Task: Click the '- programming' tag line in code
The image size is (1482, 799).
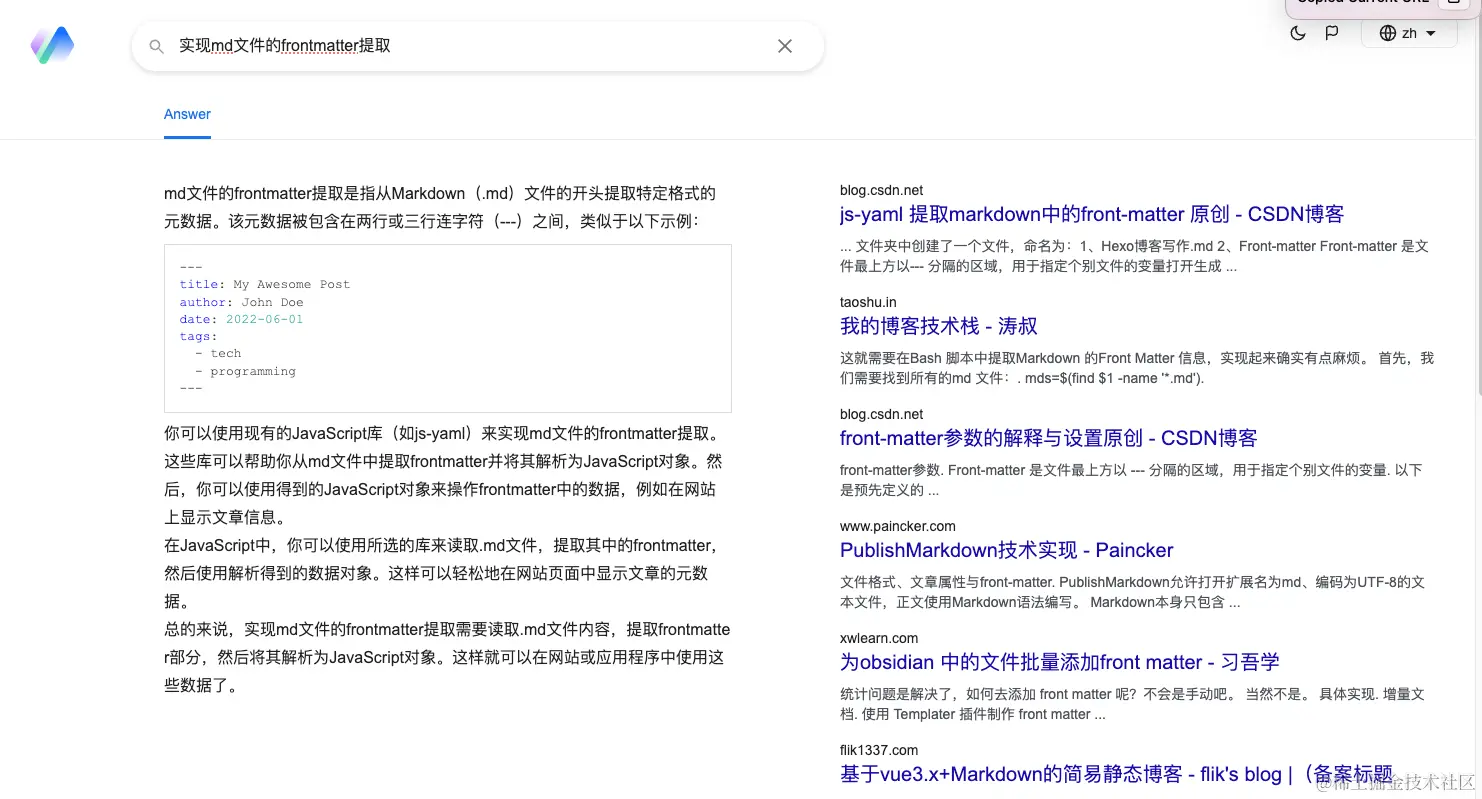Action: click(246, 371)
